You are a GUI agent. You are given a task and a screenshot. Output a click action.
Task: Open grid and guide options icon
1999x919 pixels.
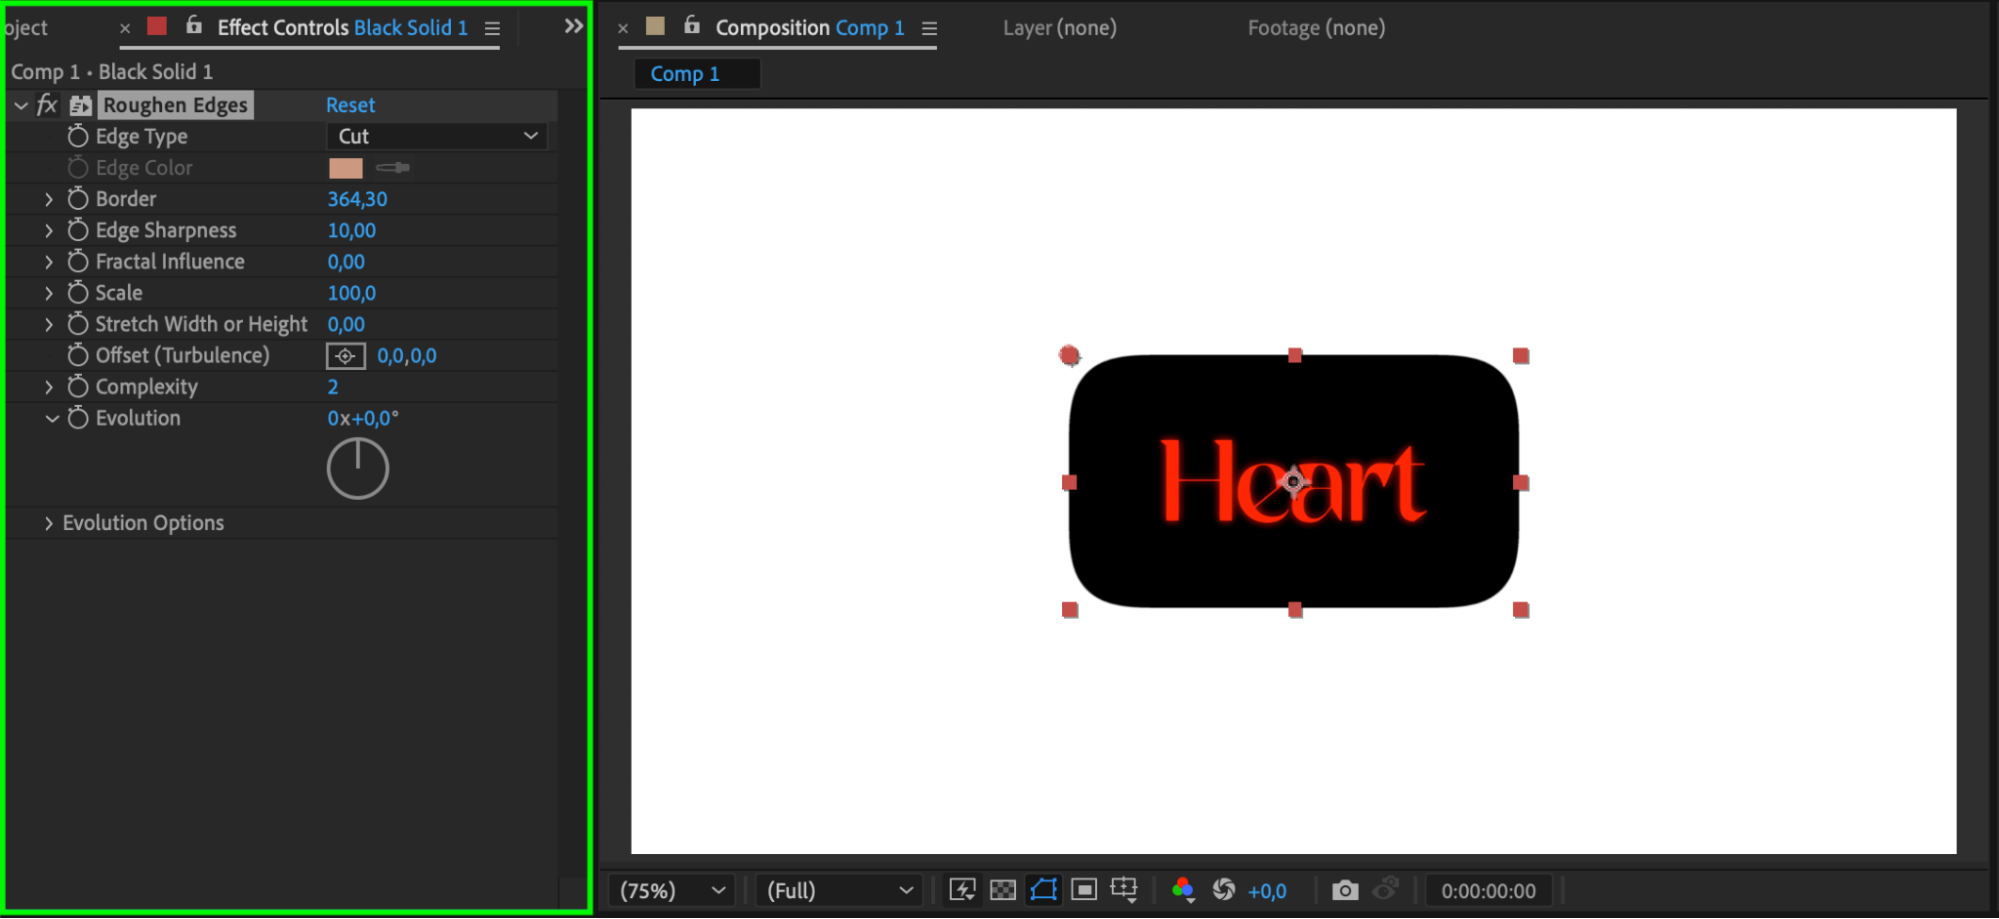pos(1125,889)
